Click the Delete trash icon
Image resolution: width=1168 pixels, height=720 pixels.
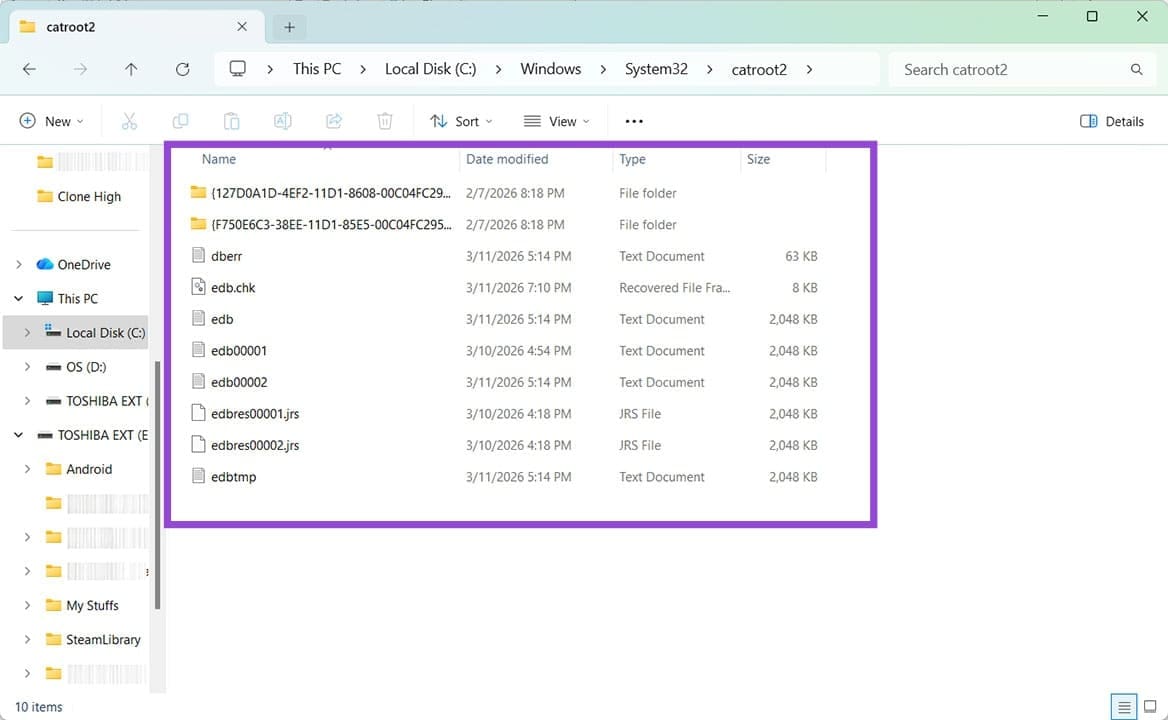(x=384, y=120)
